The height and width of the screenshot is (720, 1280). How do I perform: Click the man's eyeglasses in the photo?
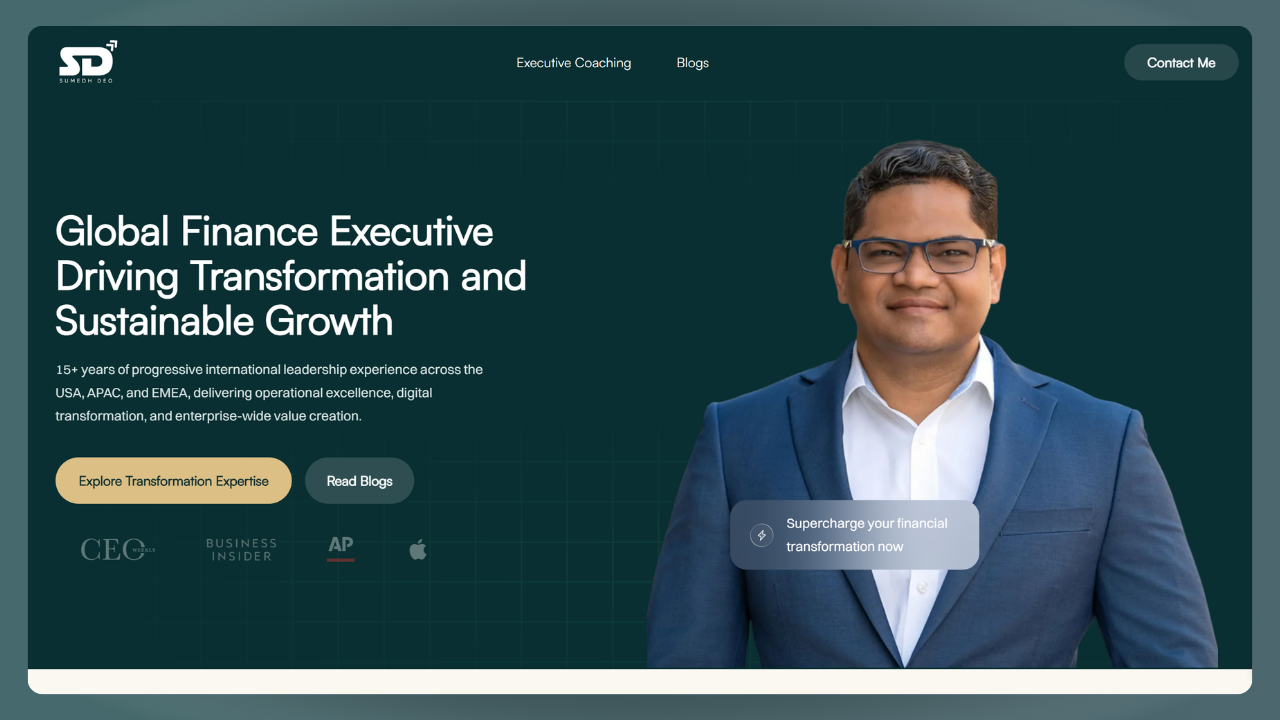point(919,255)
